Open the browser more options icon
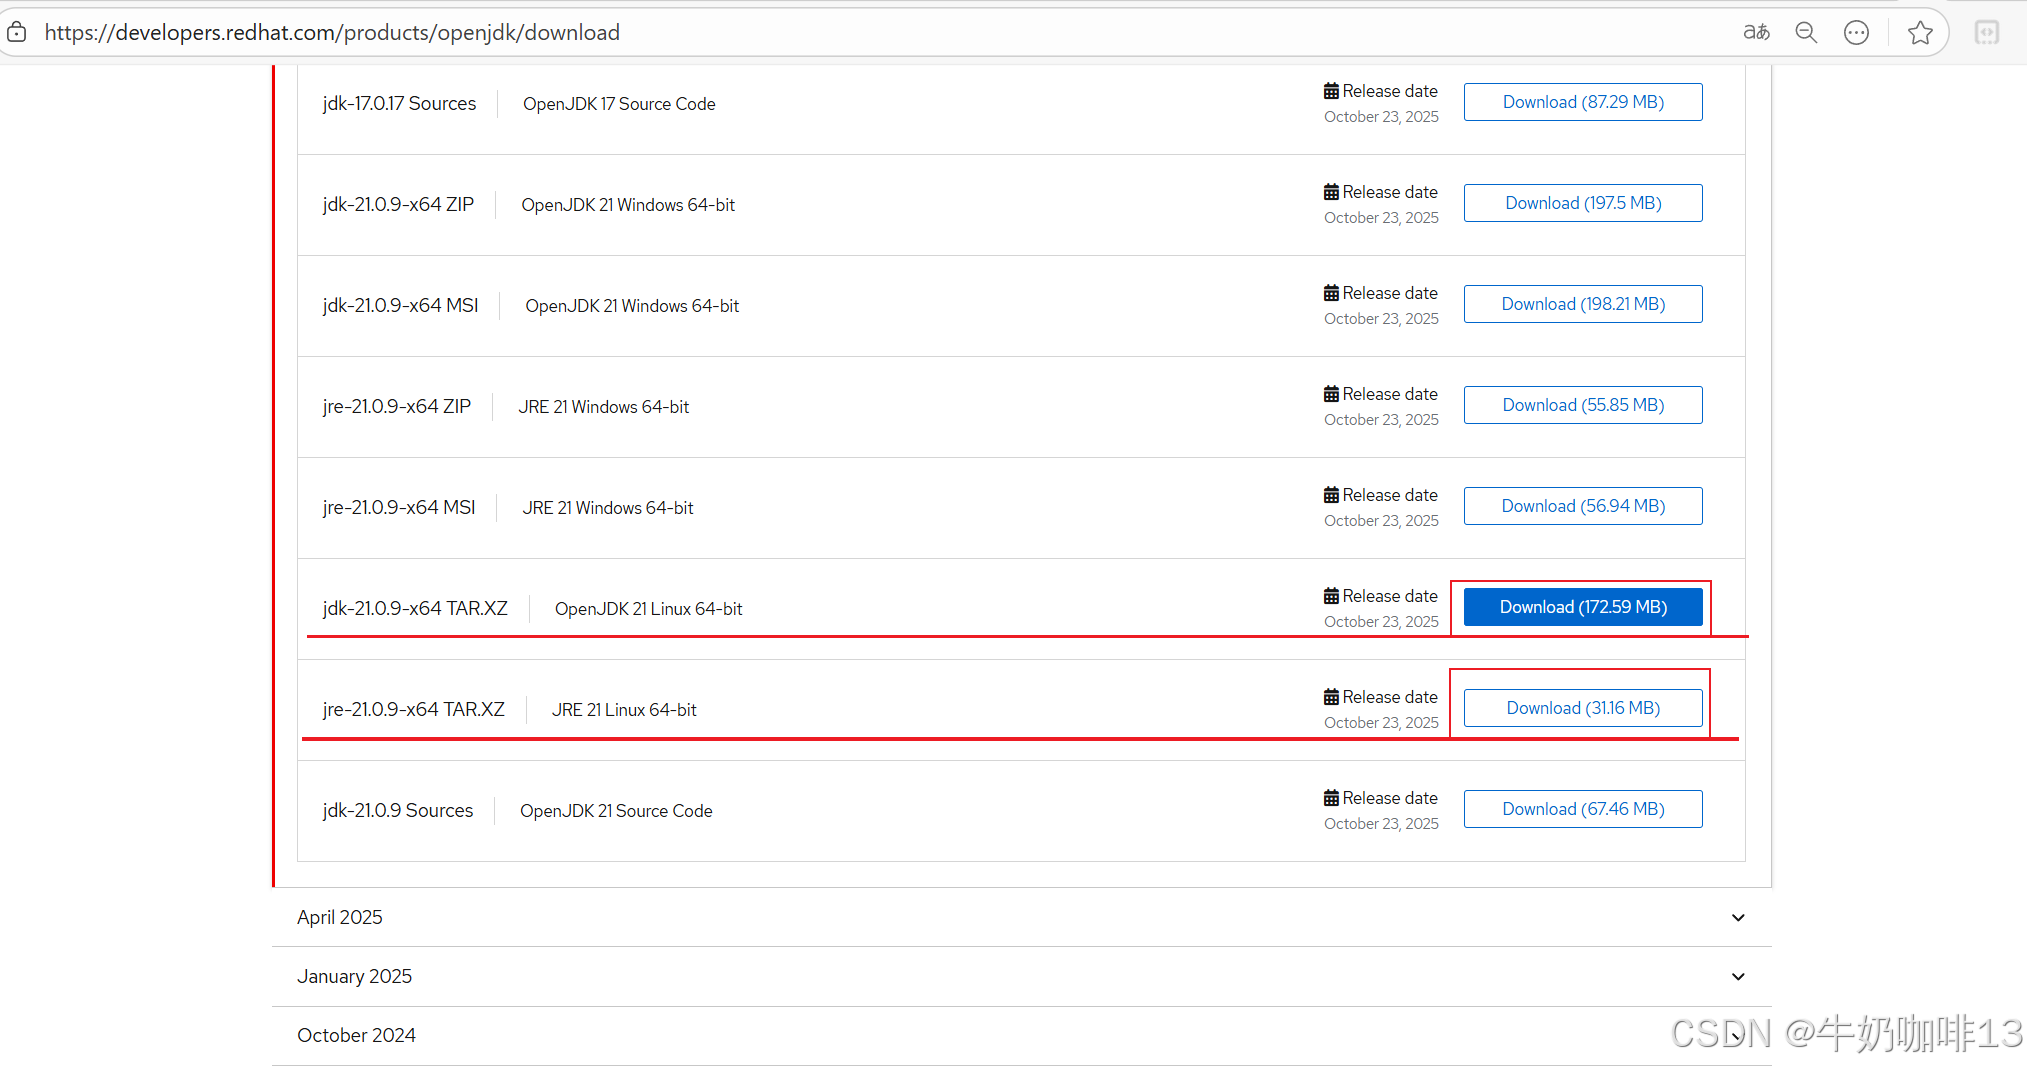This screenshot has width=2027, height=1068. click(1856, 33)
